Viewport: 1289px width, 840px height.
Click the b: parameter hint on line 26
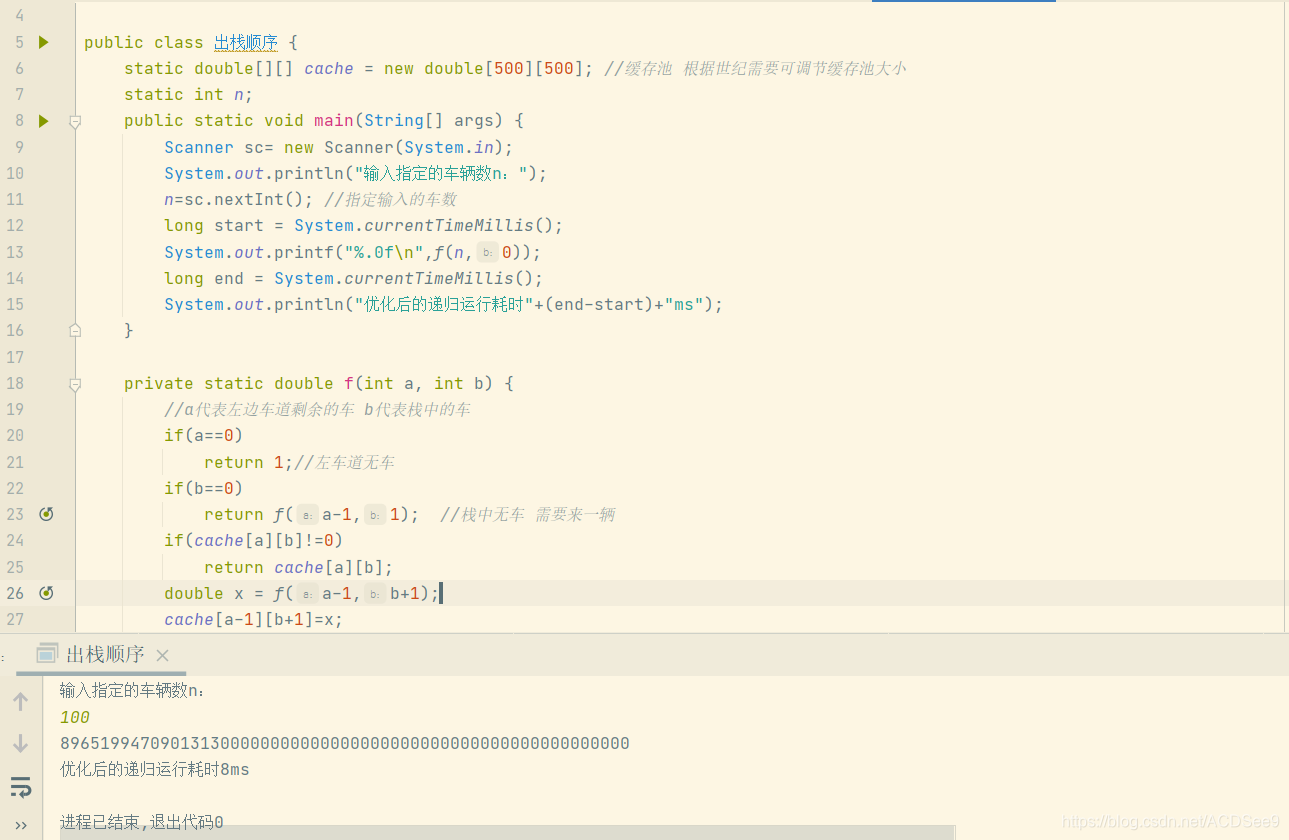375,593
